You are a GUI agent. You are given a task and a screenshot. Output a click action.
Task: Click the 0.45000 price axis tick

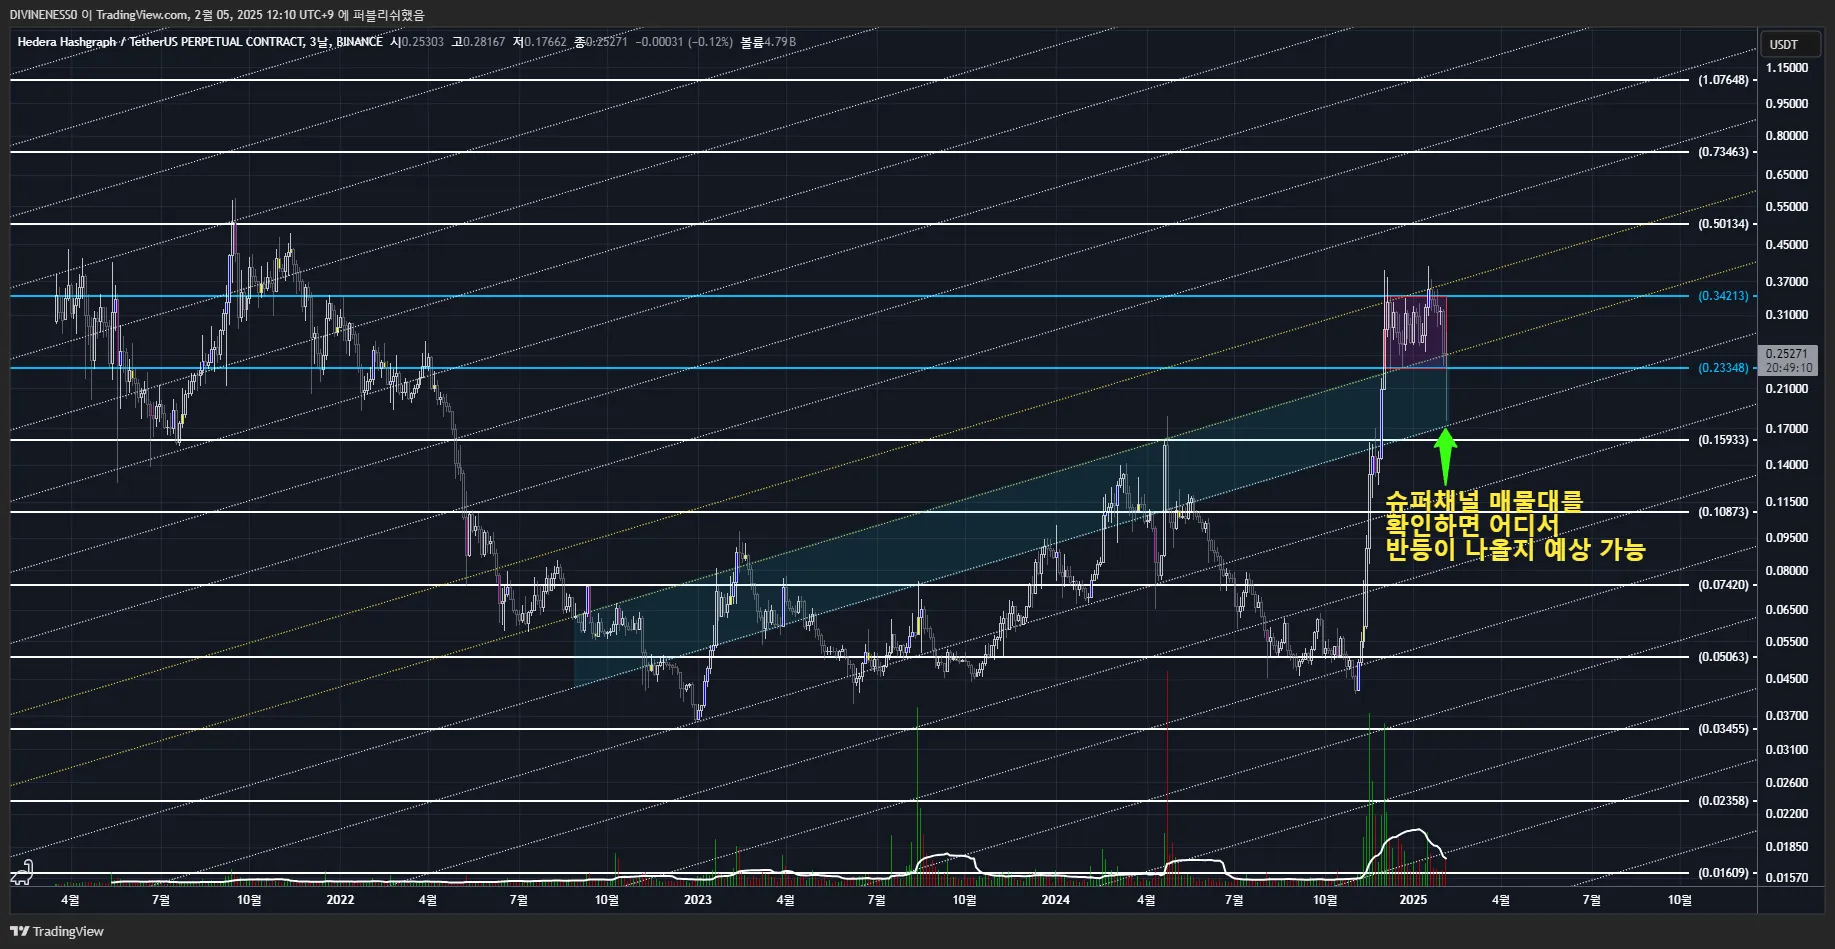1787,245
